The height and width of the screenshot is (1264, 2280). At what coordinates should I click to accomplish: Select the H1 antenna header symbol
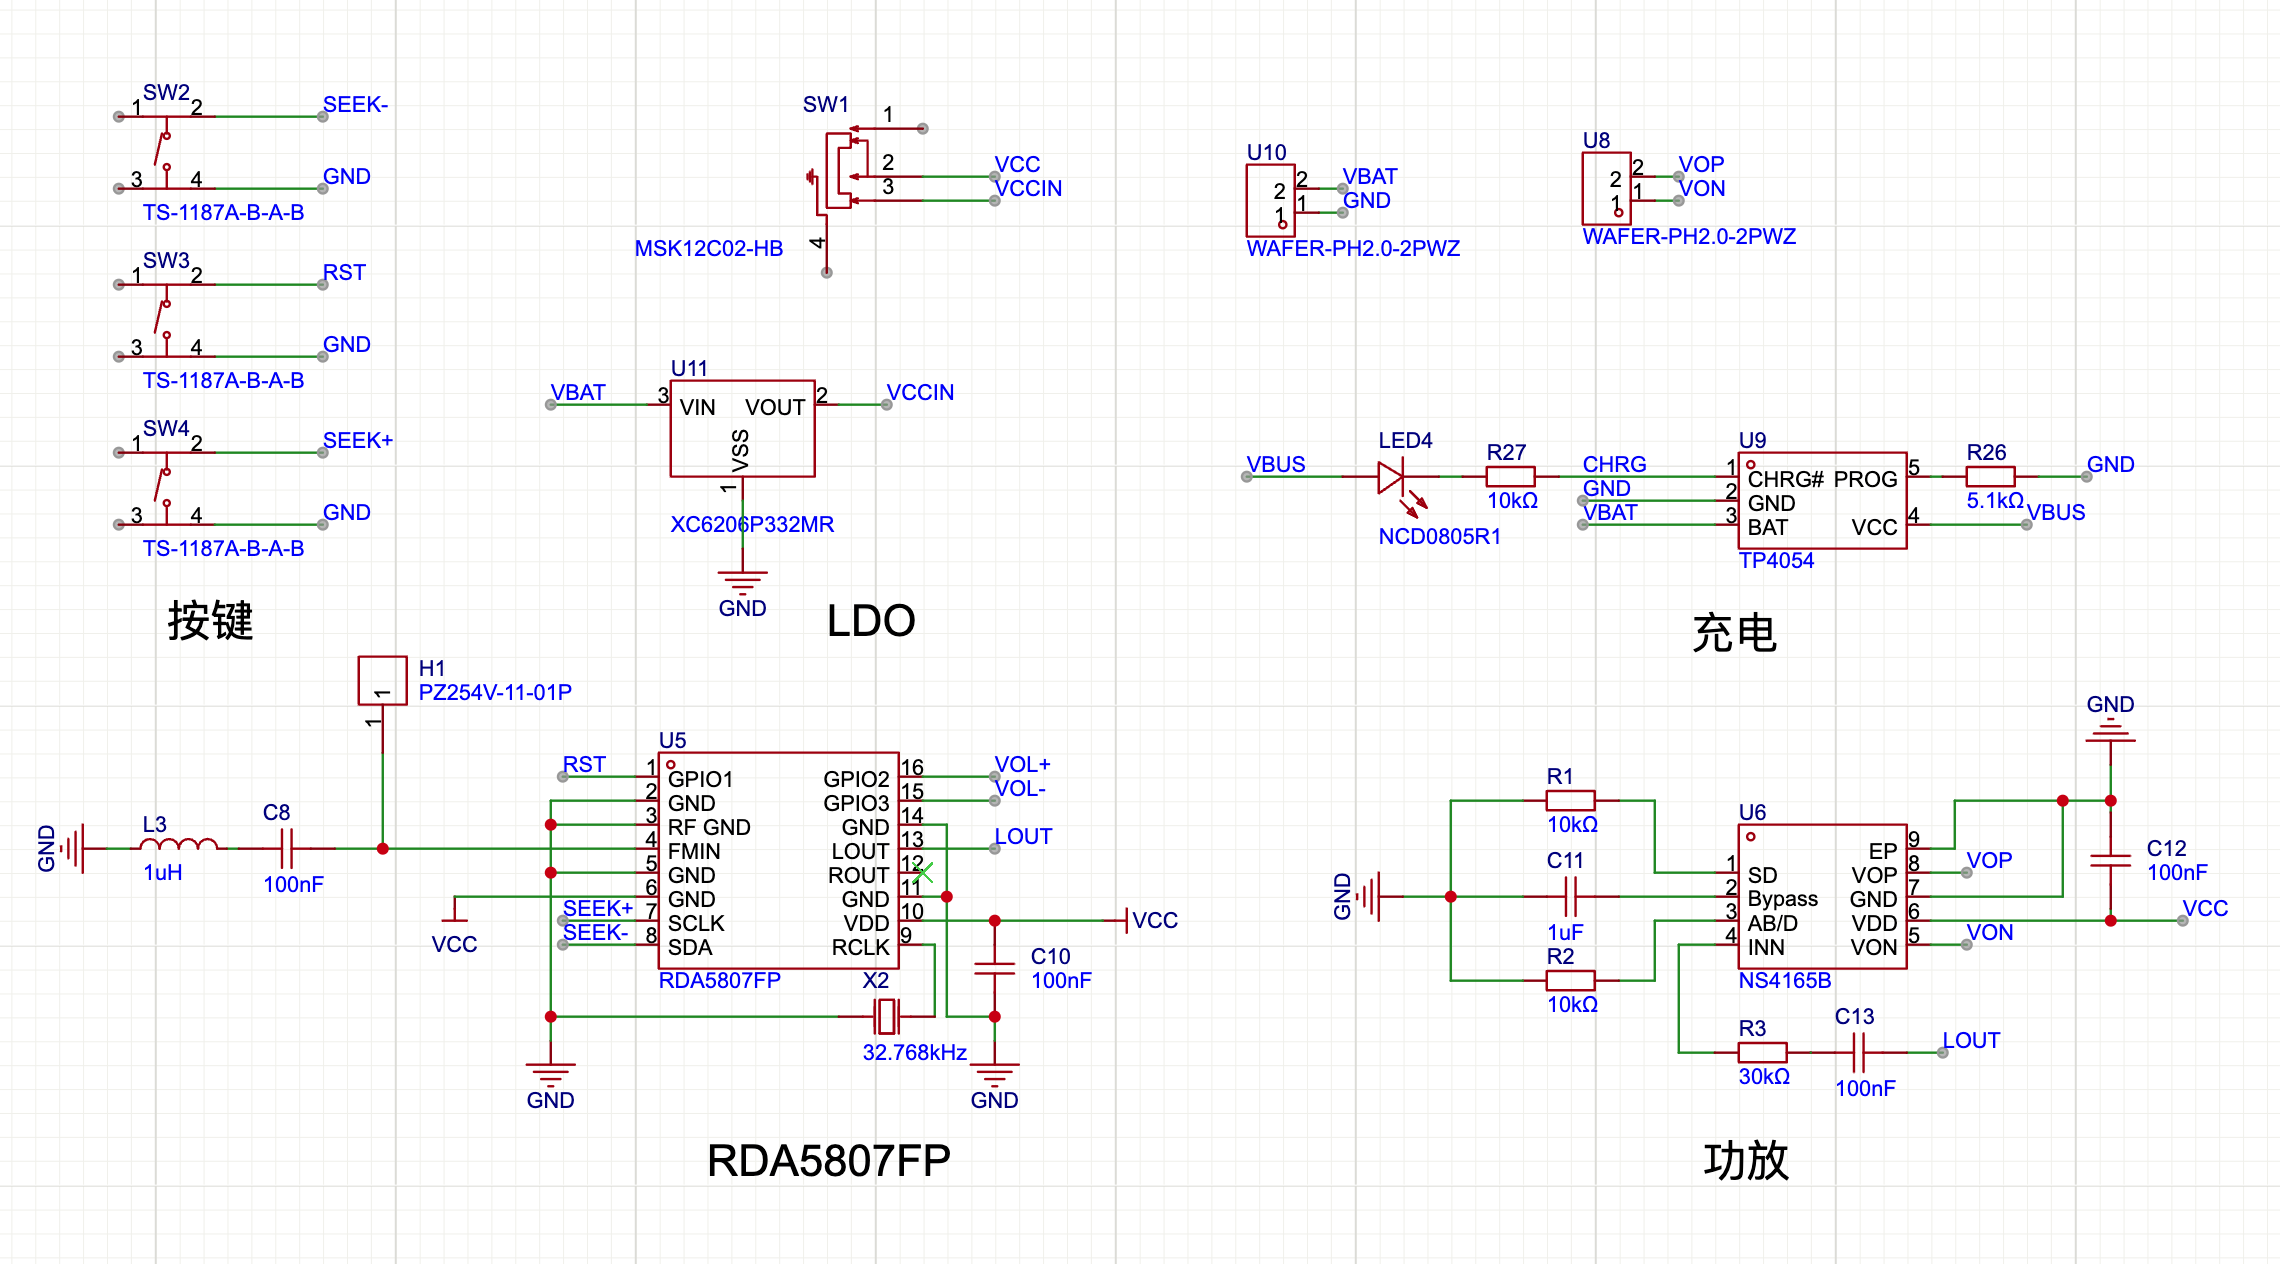[383, 680]
